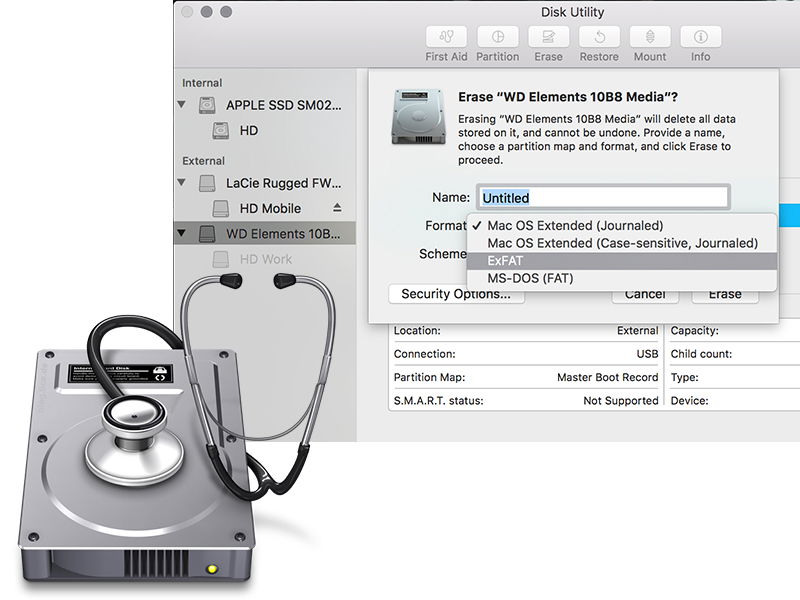Click the HD volume icon
This screenshot has width=800, height=600.
(x=220, y=131)
